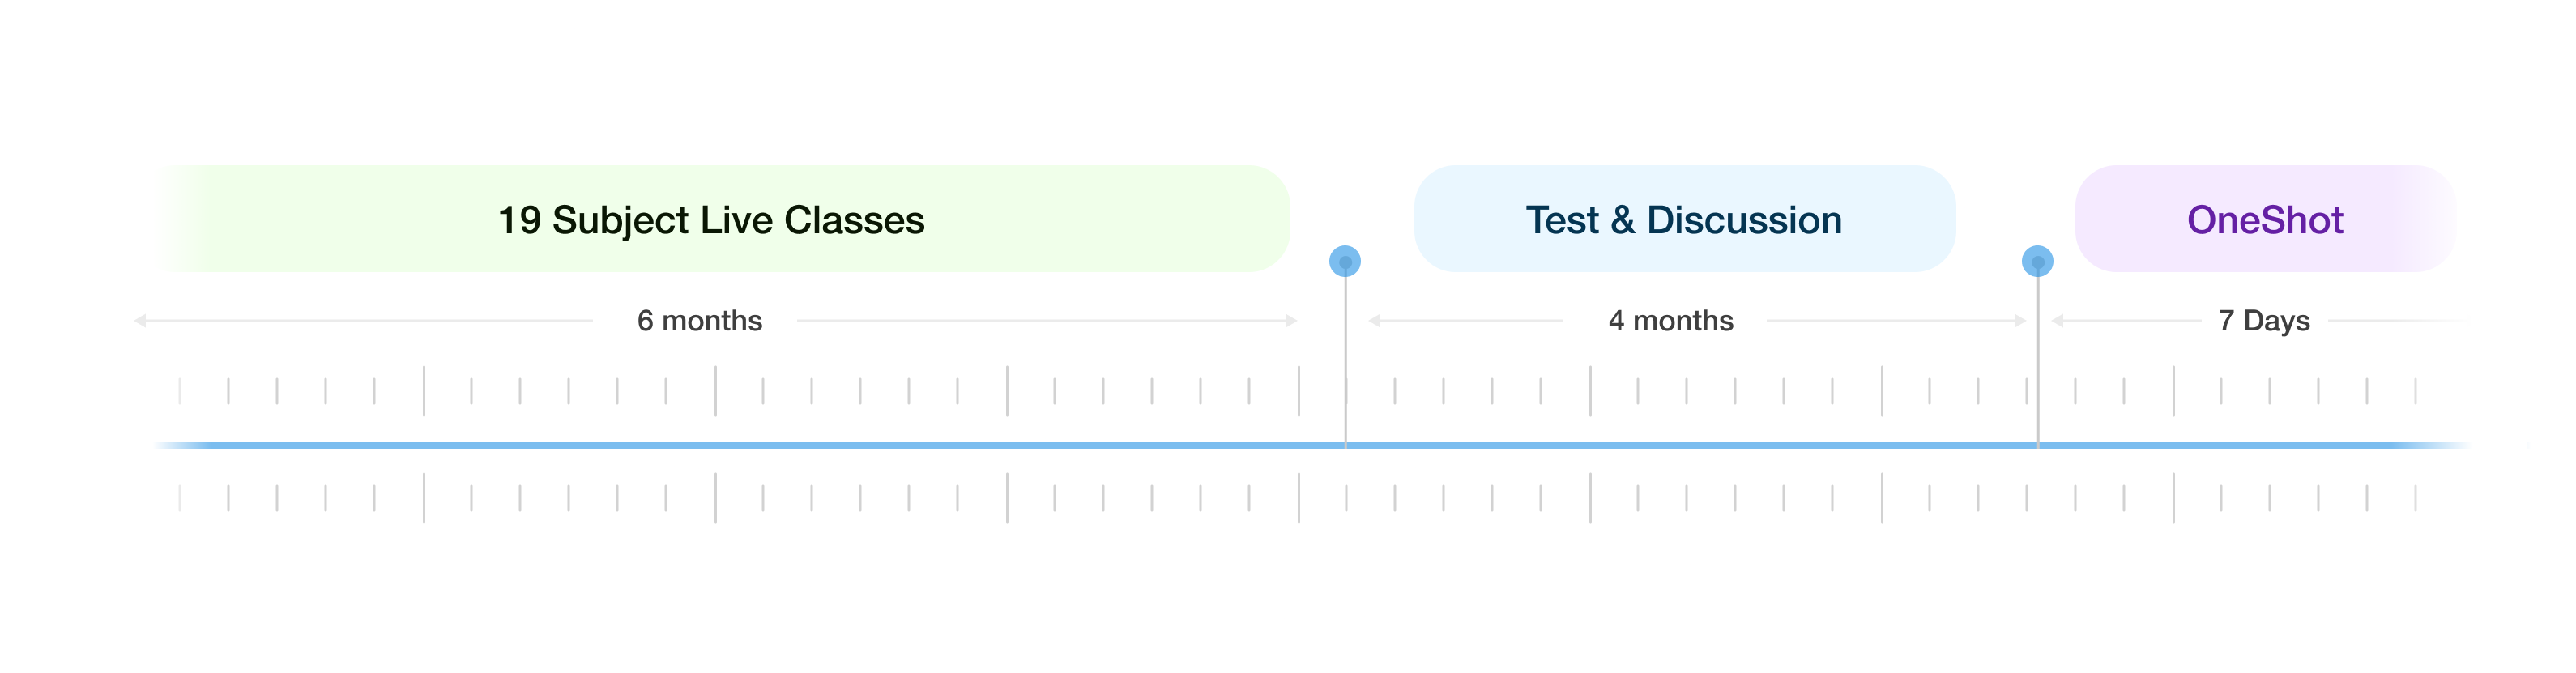Click the "7 Days" duration label
The height and width of the screenshot is (673, 2576).
(x=2264, y=321)
